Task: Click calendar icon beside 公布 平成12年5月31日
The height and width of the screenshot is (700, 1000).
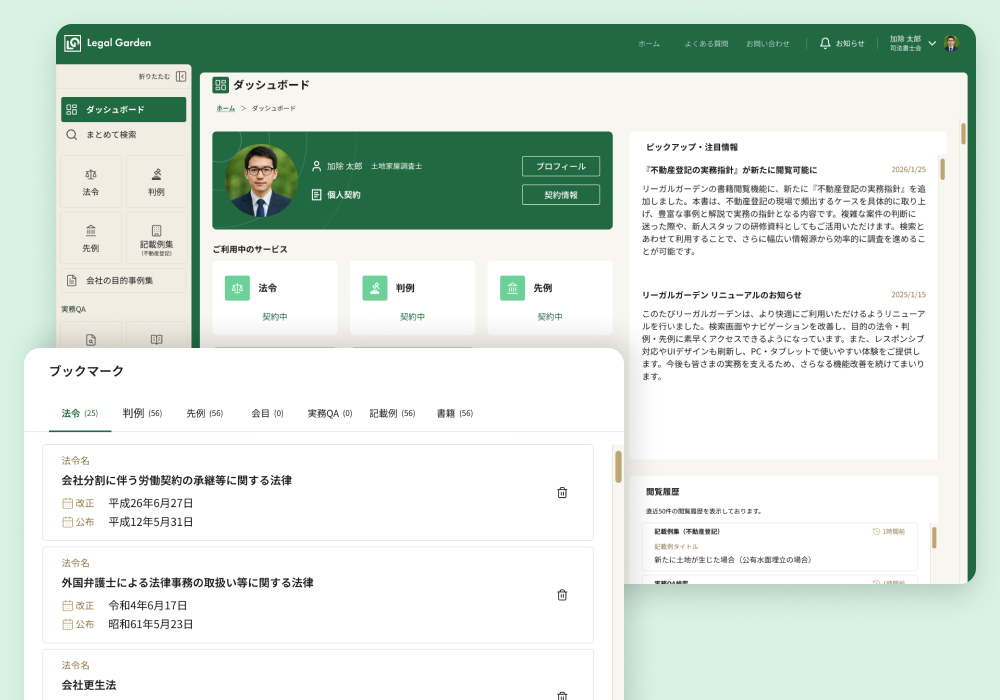Action: 68,522
